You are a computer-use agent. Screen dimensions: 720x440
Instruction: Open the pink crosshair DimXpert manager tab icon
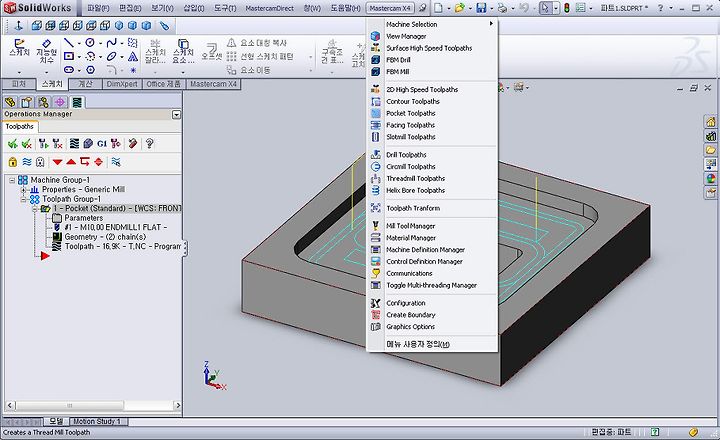coord(60,102)
